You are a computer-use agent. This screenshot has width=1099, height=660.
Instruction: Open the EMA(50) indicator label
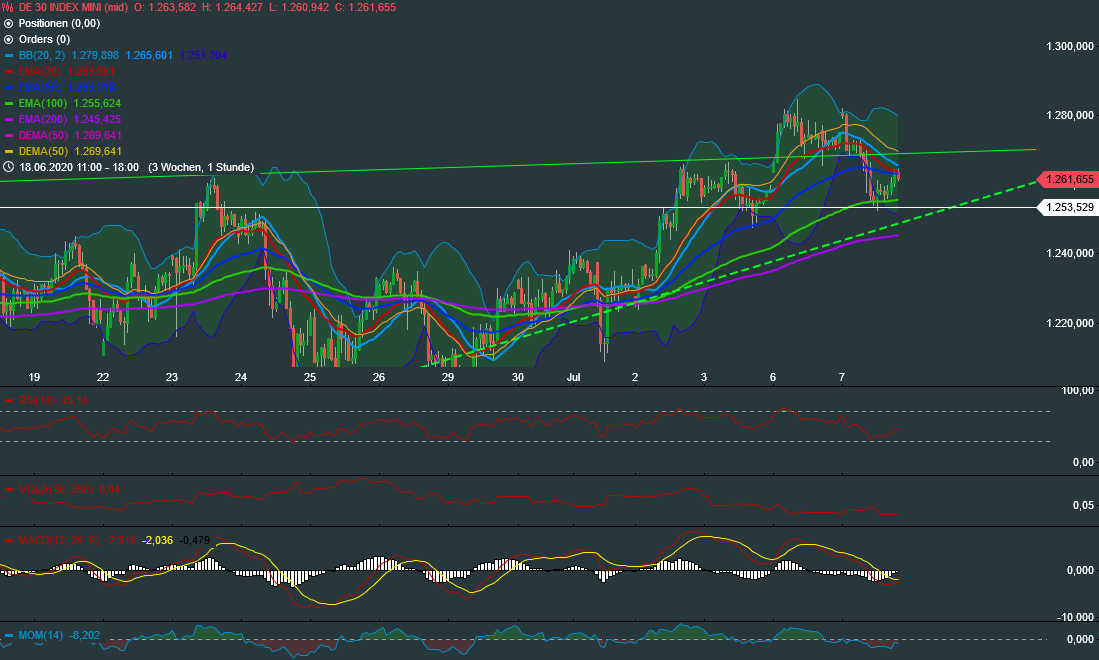40,87
